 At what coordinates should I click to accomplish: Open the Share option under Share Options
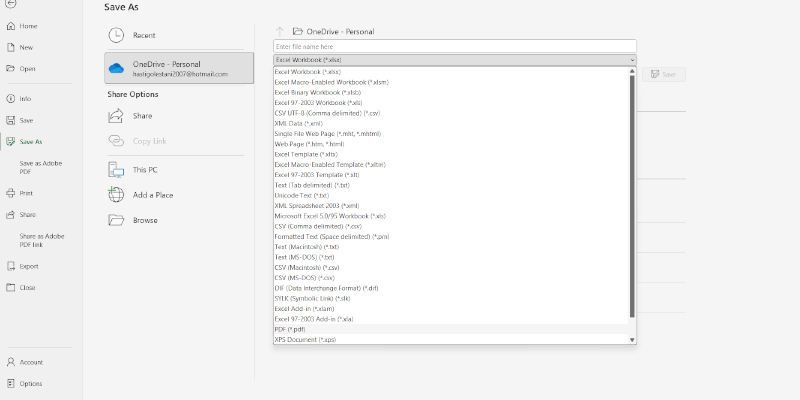[142, 116]
